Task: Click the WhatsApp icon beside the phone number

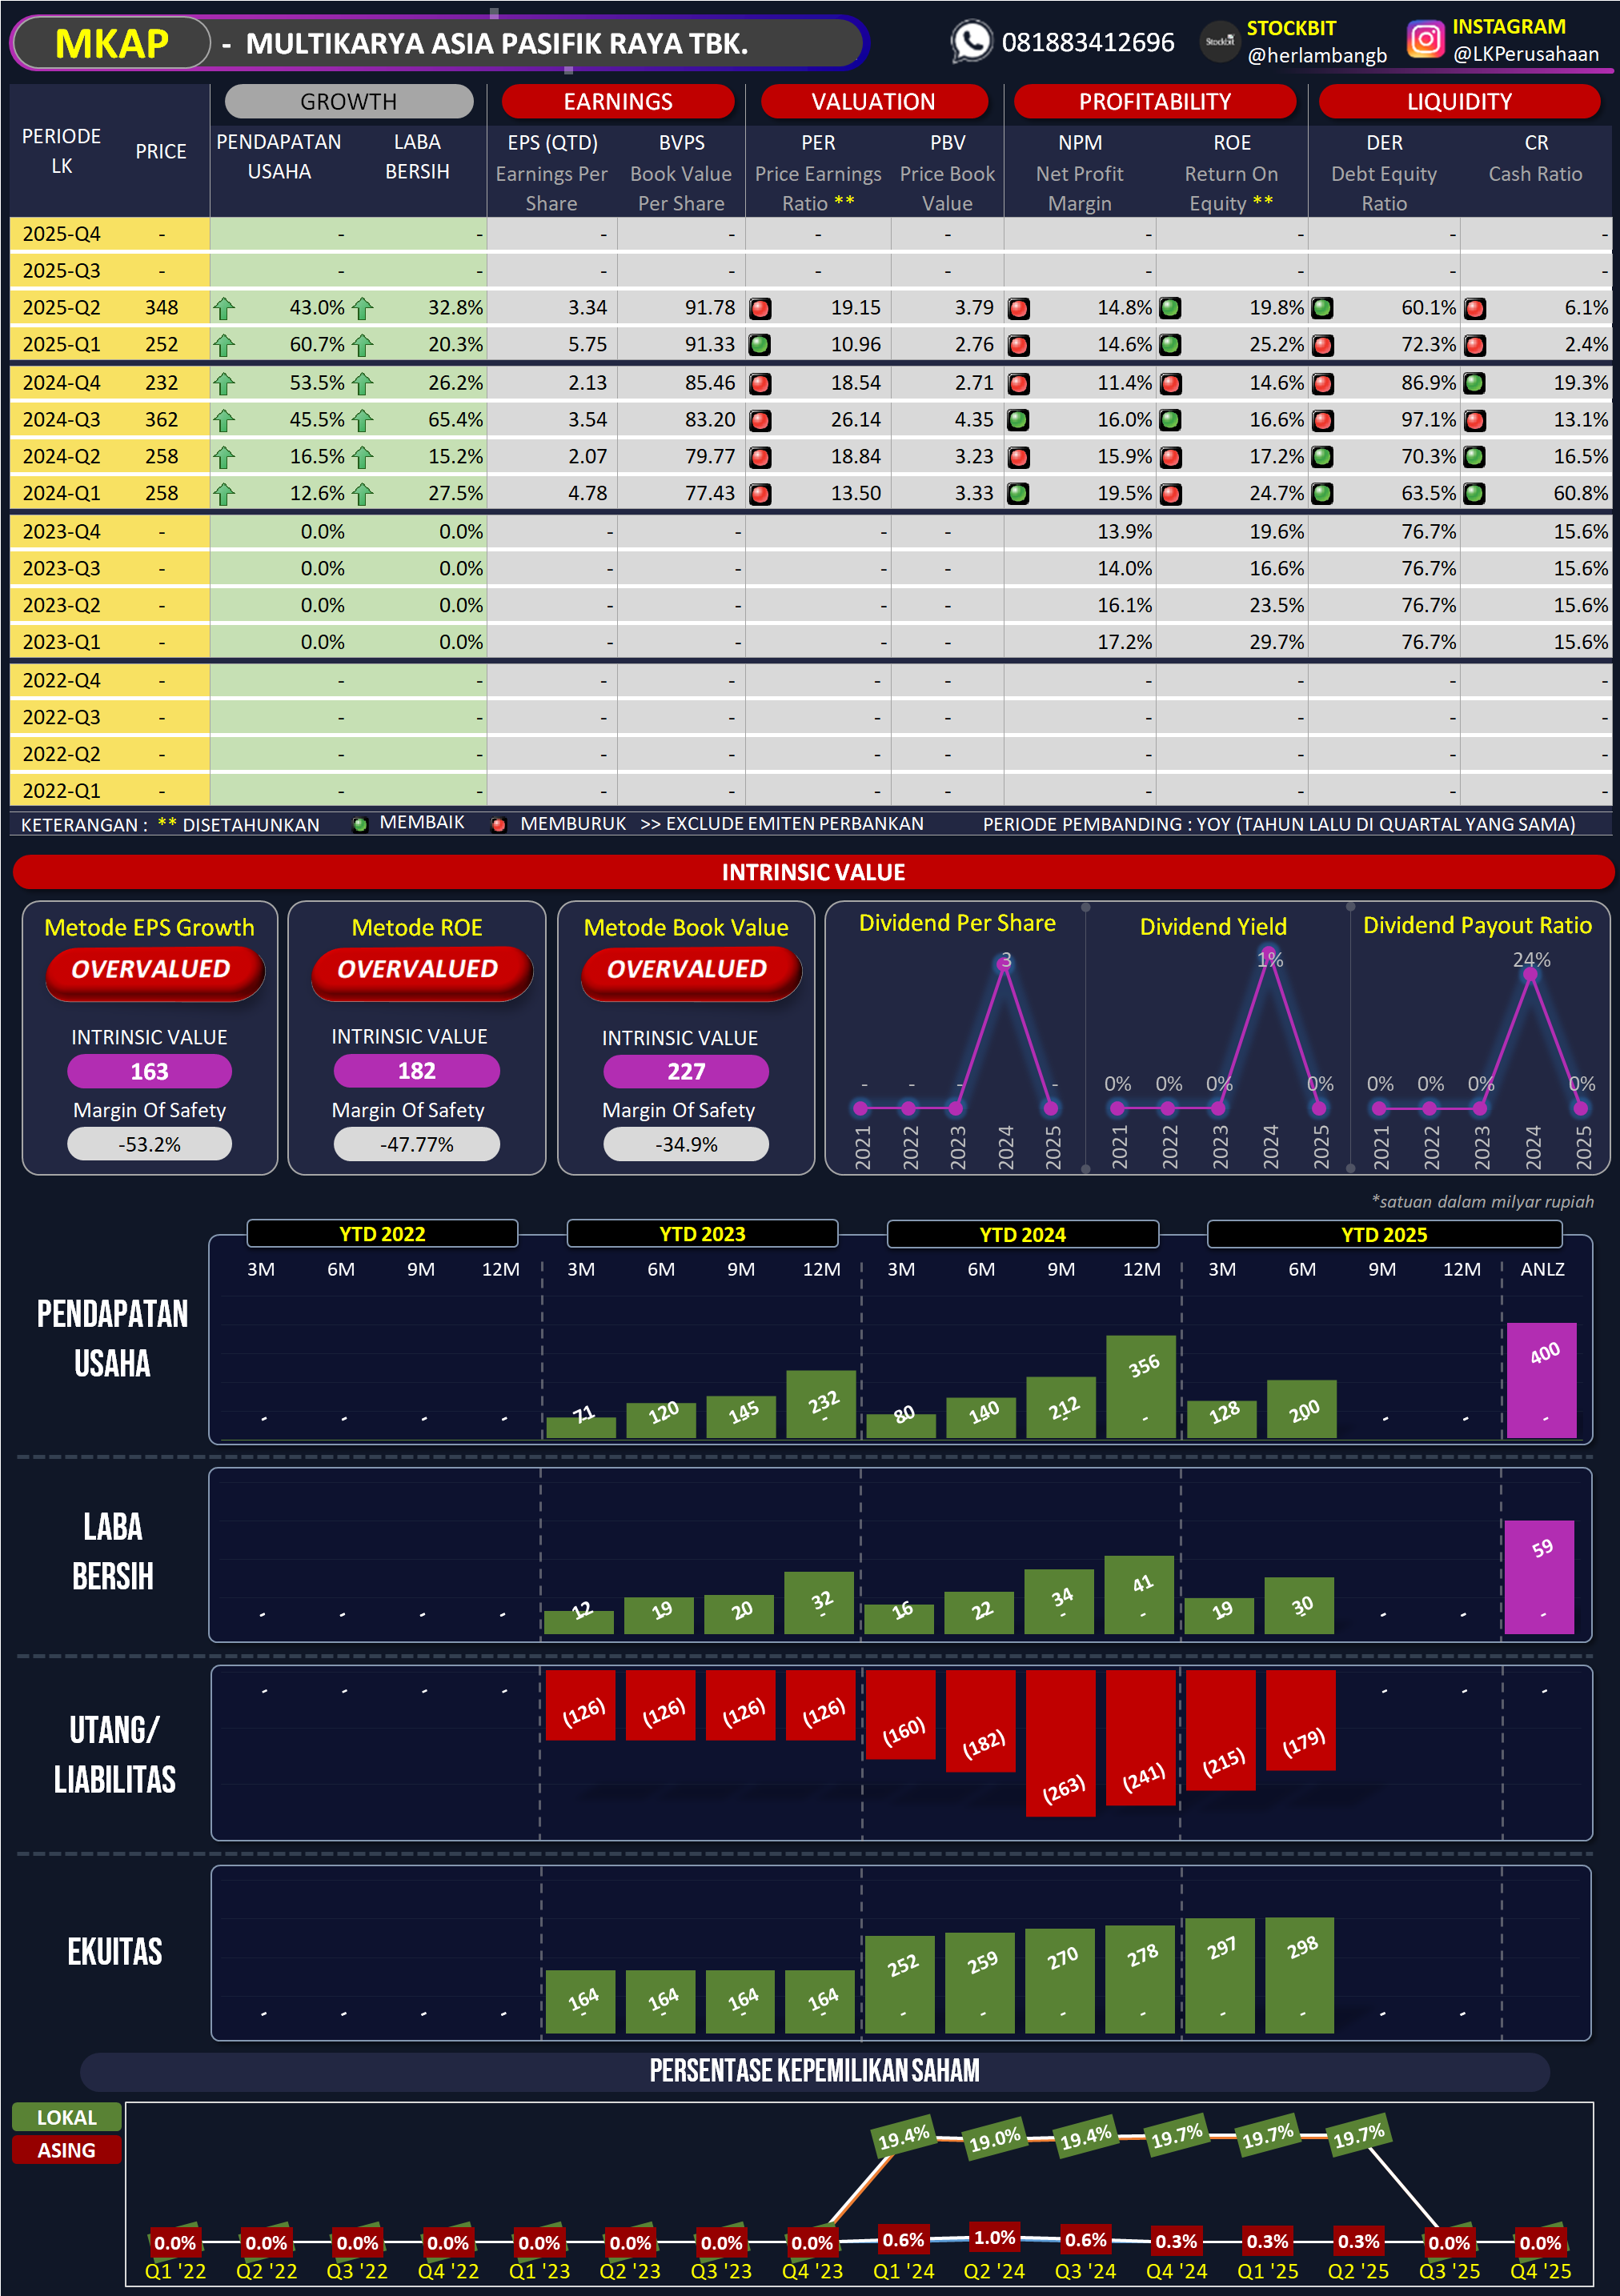Action: click(x=971, y=42)
